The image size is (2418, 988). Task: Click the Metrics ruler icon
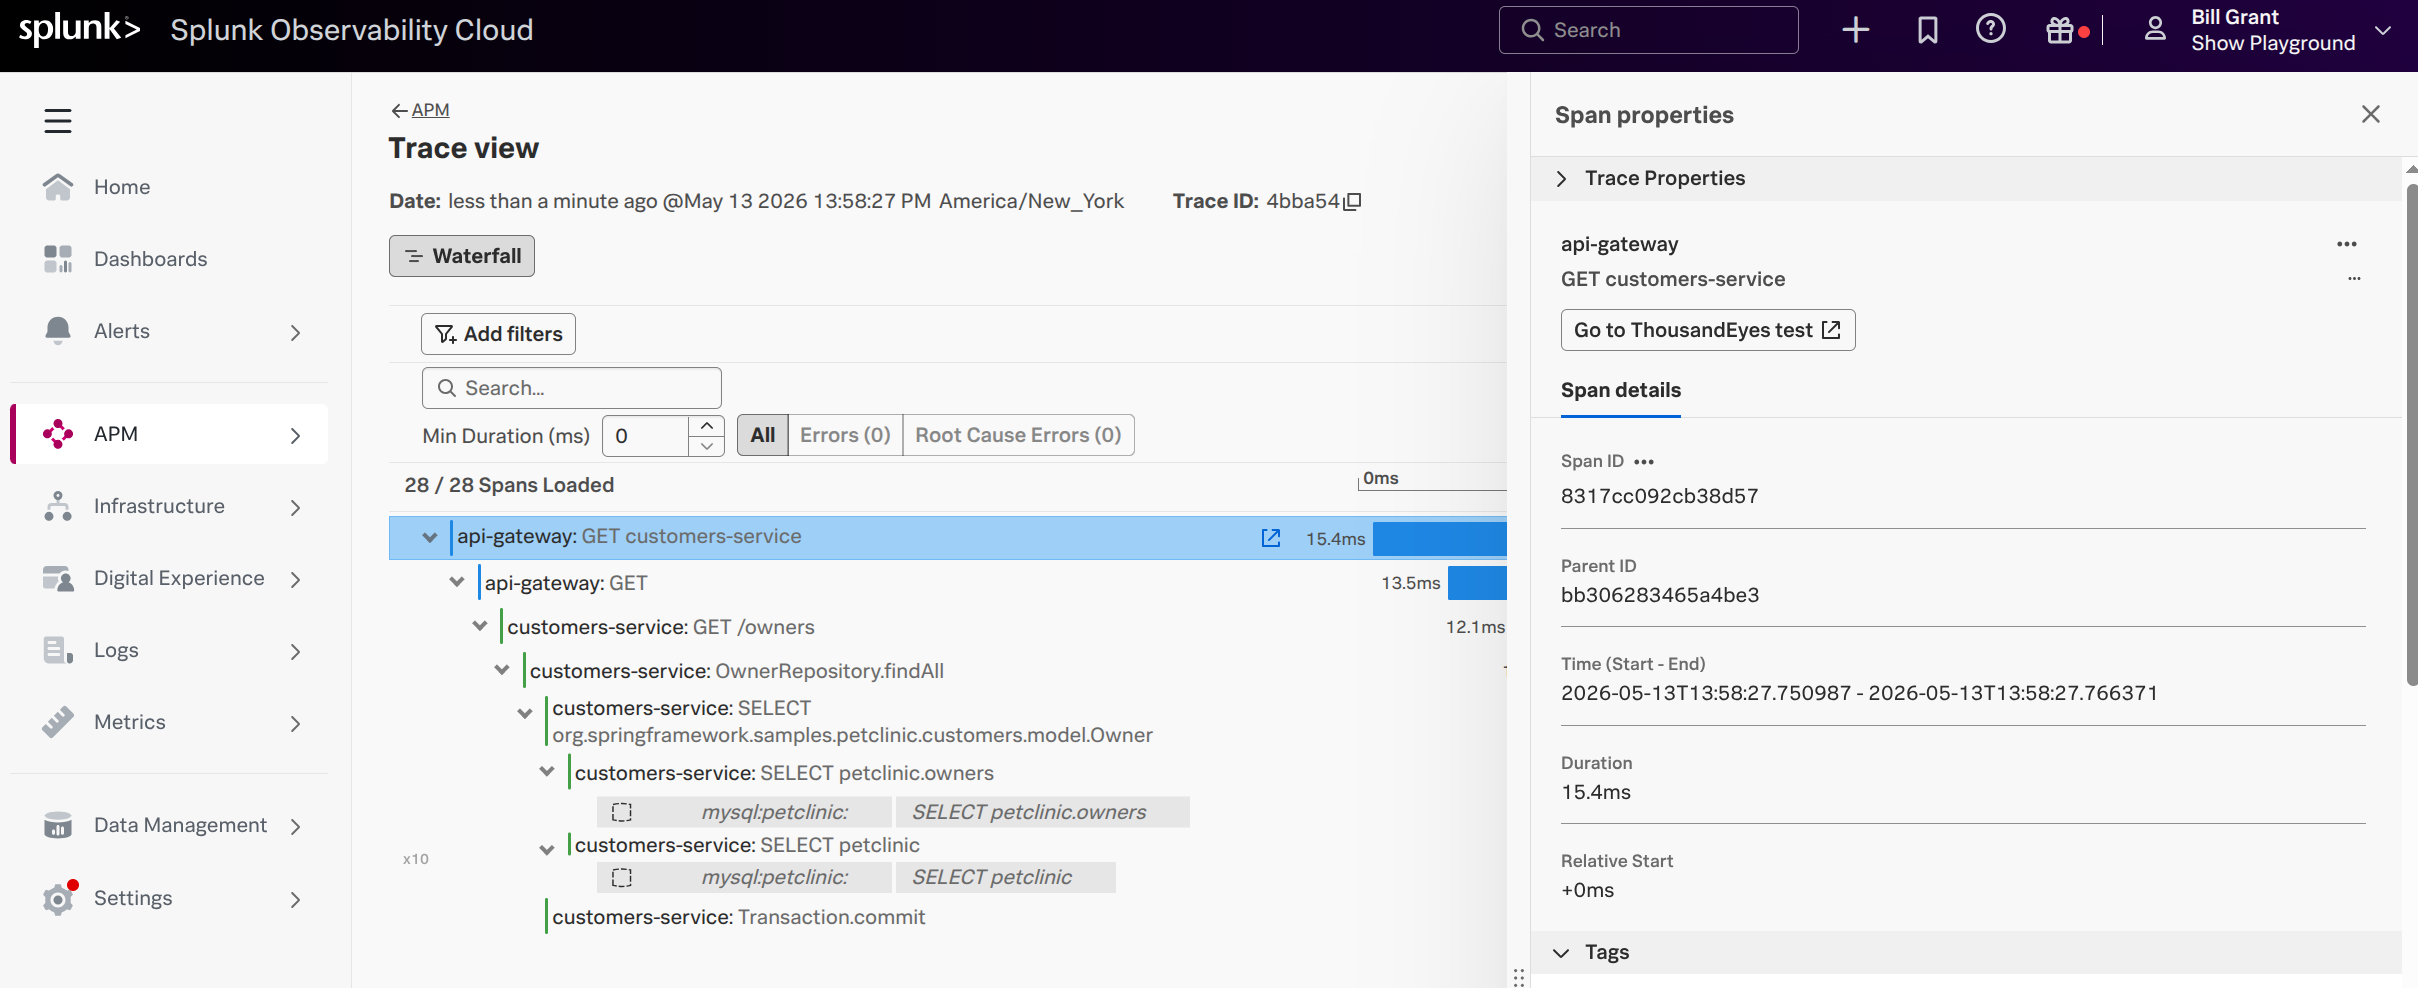(x=58, y=722)
